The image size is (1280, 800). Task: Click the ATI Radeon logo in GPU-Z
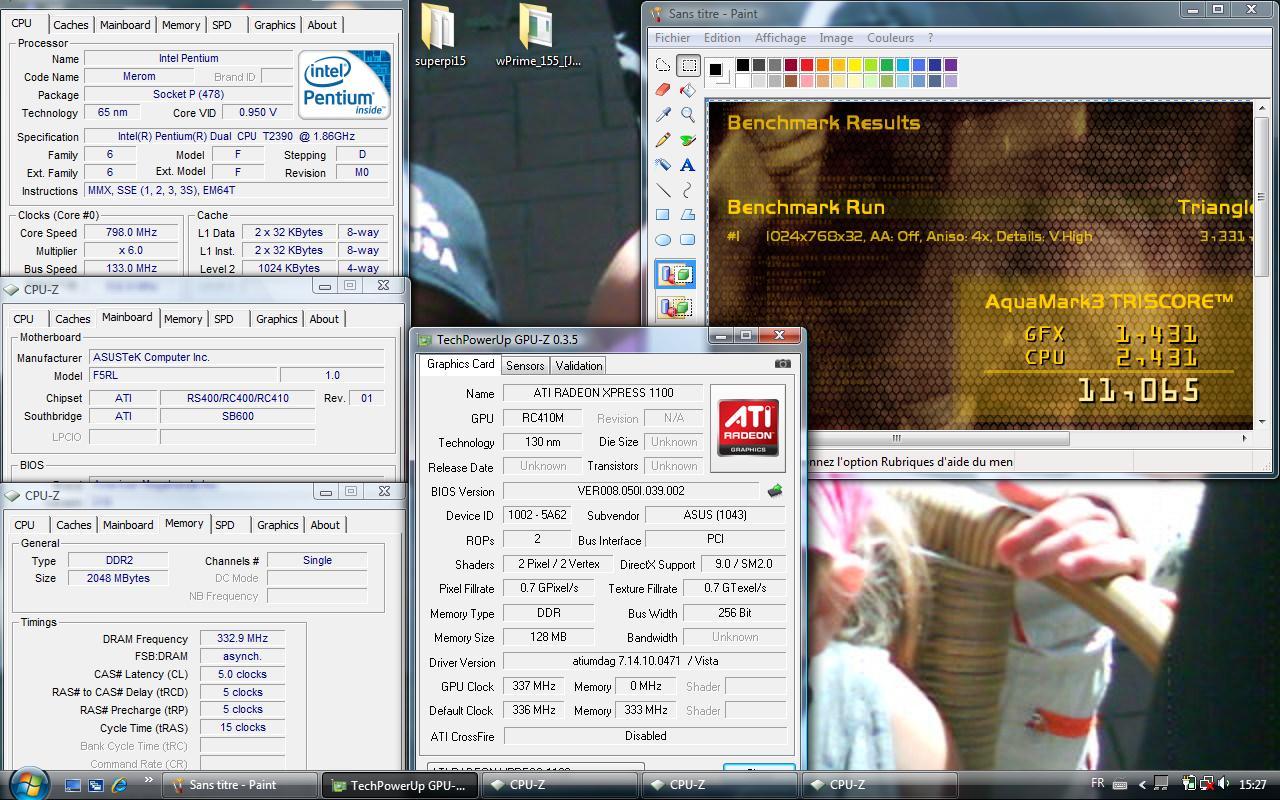[747, 426]
